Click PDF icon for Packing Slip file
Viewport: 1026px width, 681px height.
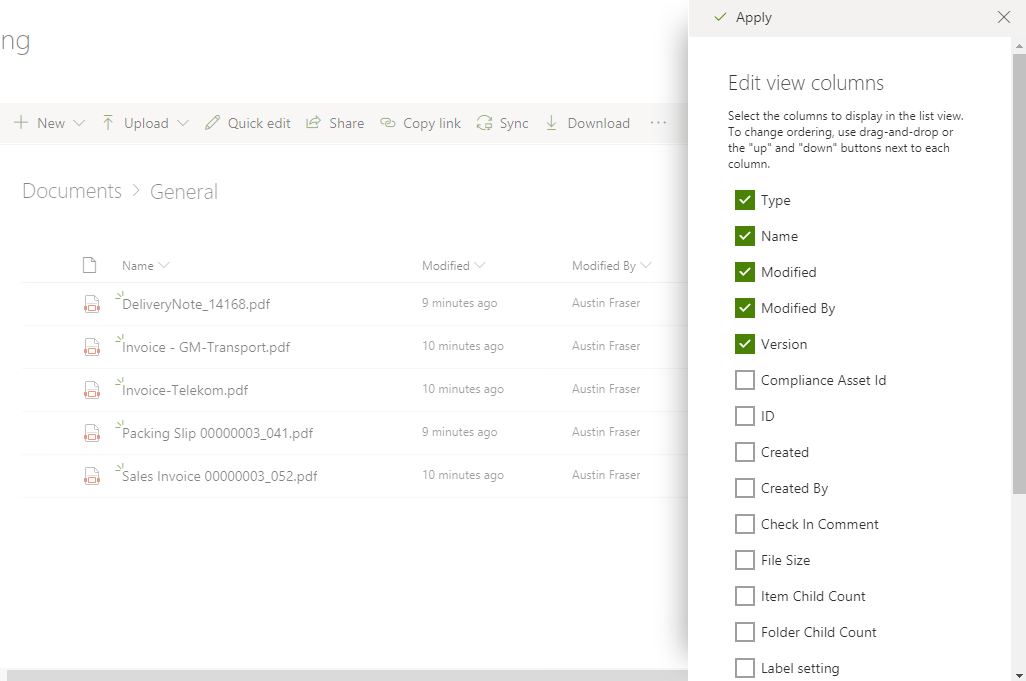click(x=92, y=433)
